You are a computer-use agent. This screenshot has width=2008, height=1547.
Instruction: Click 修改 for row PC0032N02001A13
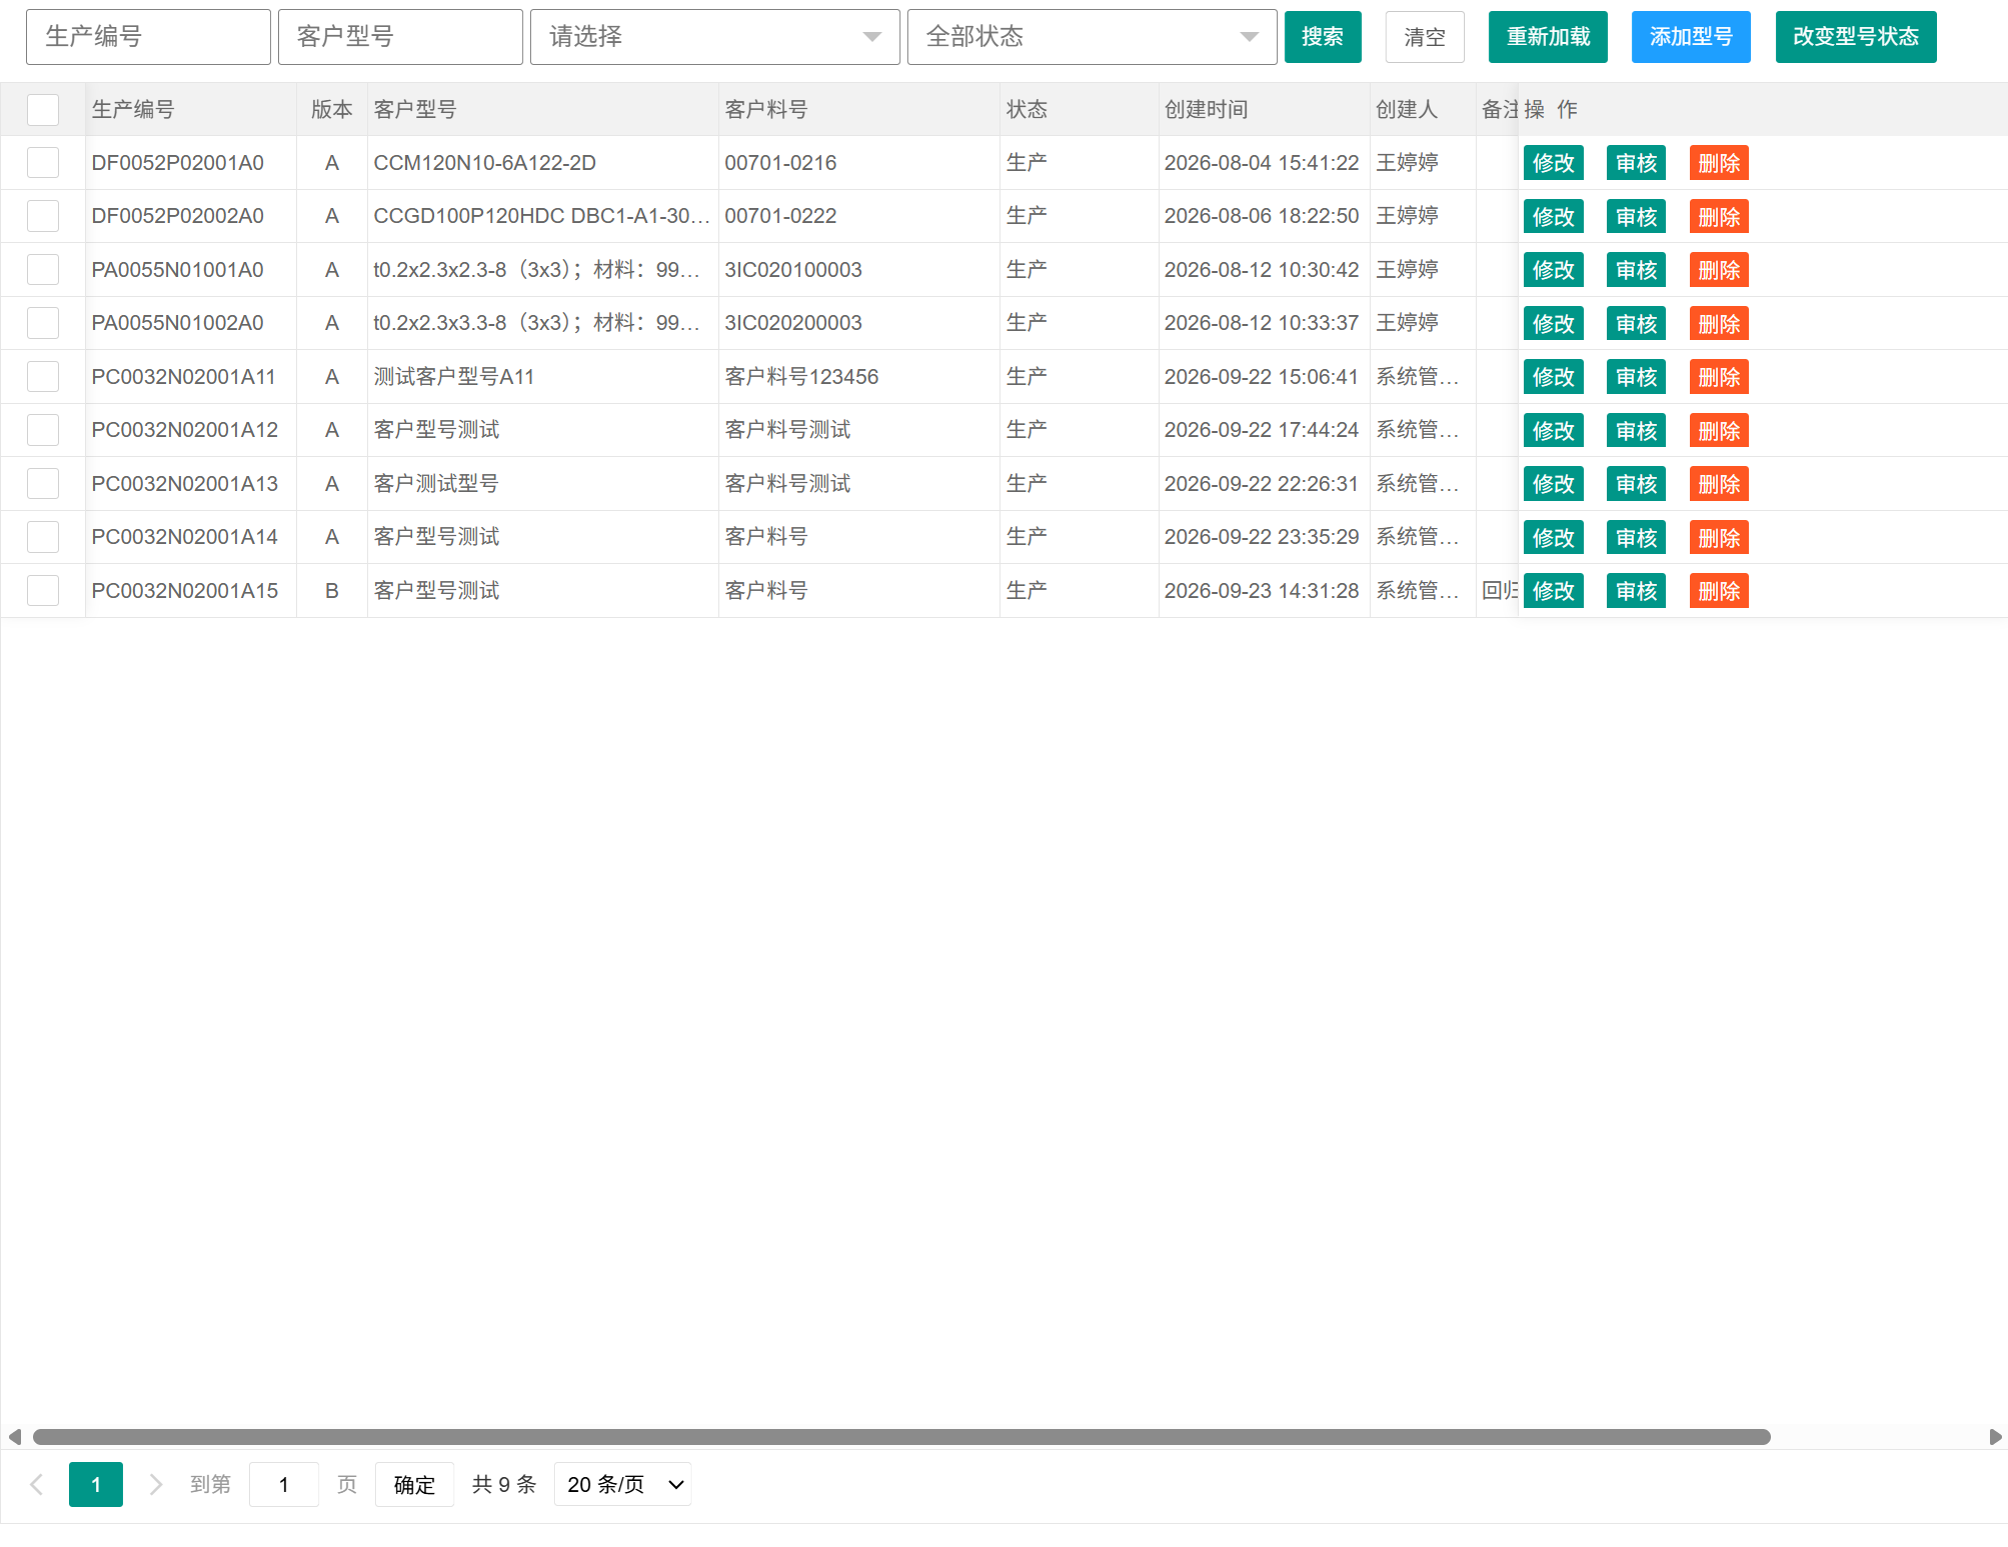[x=1553, y=484]
